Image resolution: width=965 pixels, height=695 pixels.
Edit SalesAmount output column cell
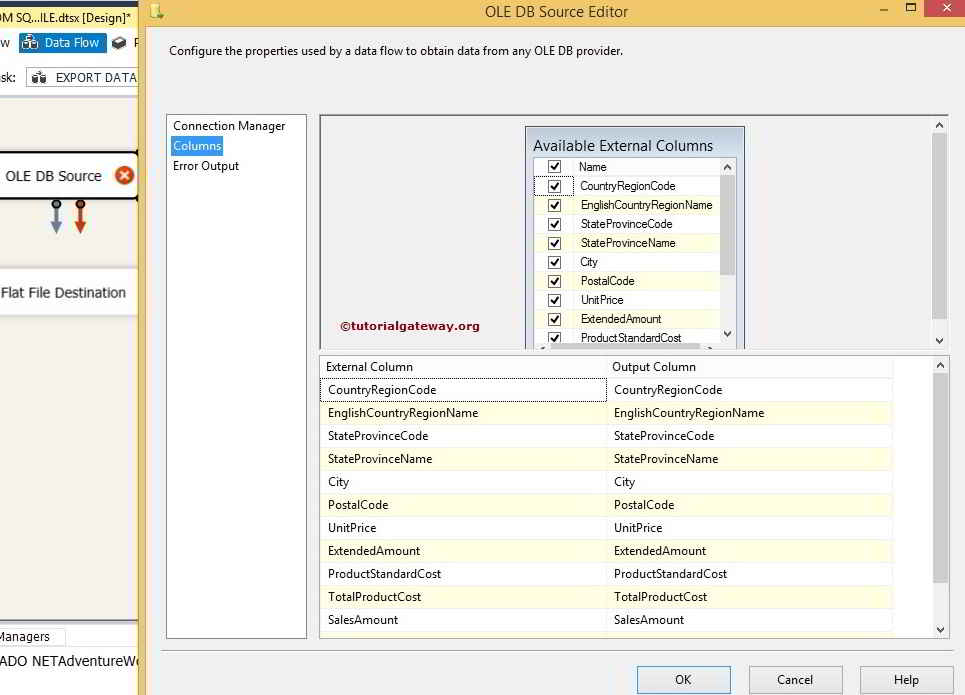click(749, 620)
